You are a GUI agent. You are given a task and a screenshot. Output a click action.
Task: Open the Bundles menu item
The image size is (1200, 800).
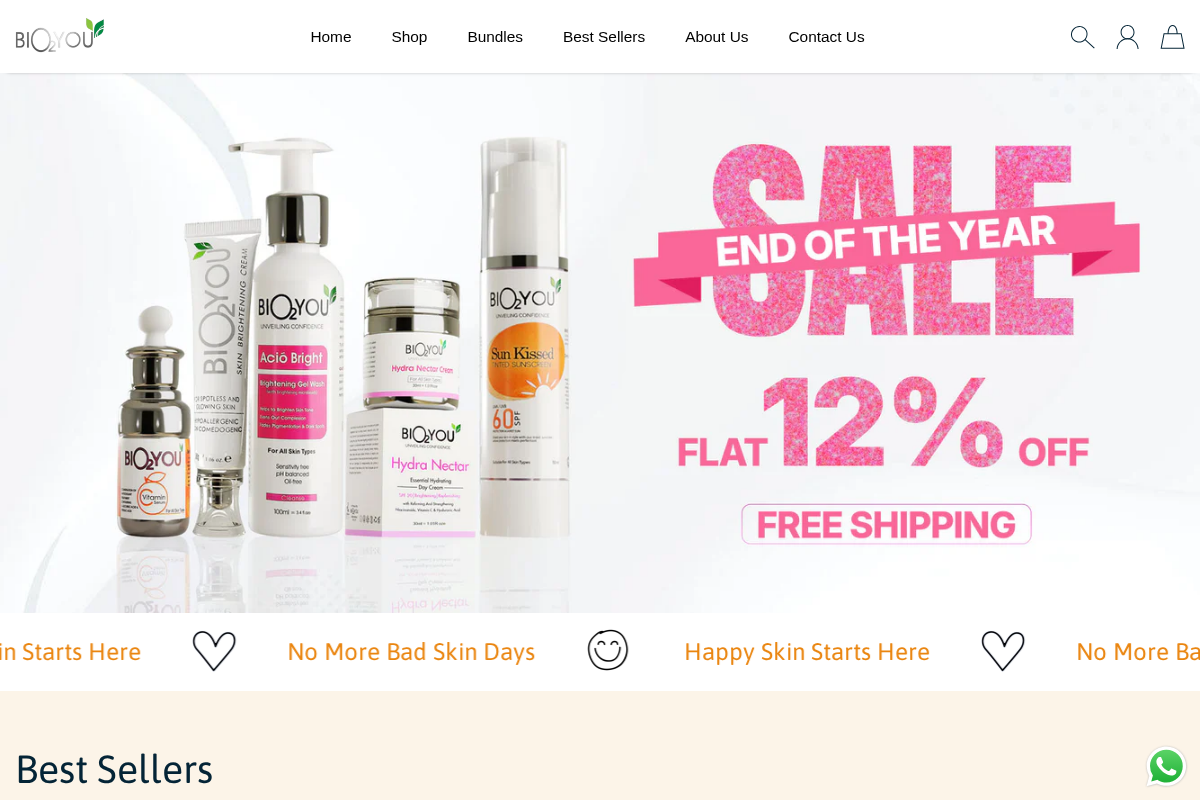pos(495,37)
